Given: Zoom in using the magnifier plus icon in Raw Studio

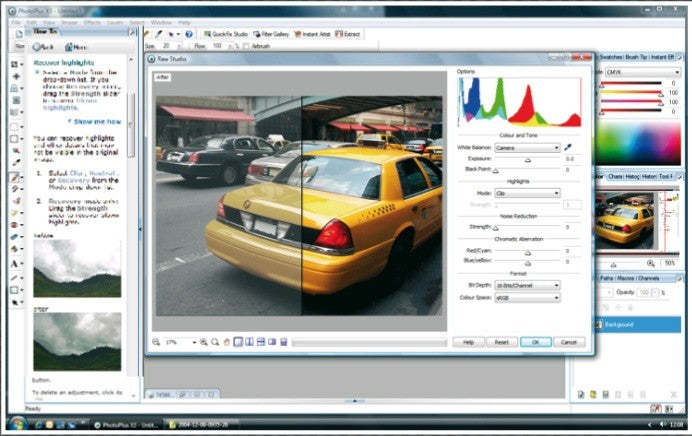Looking at the screenshot, I should pyautogui.click(x=203, y=342).
